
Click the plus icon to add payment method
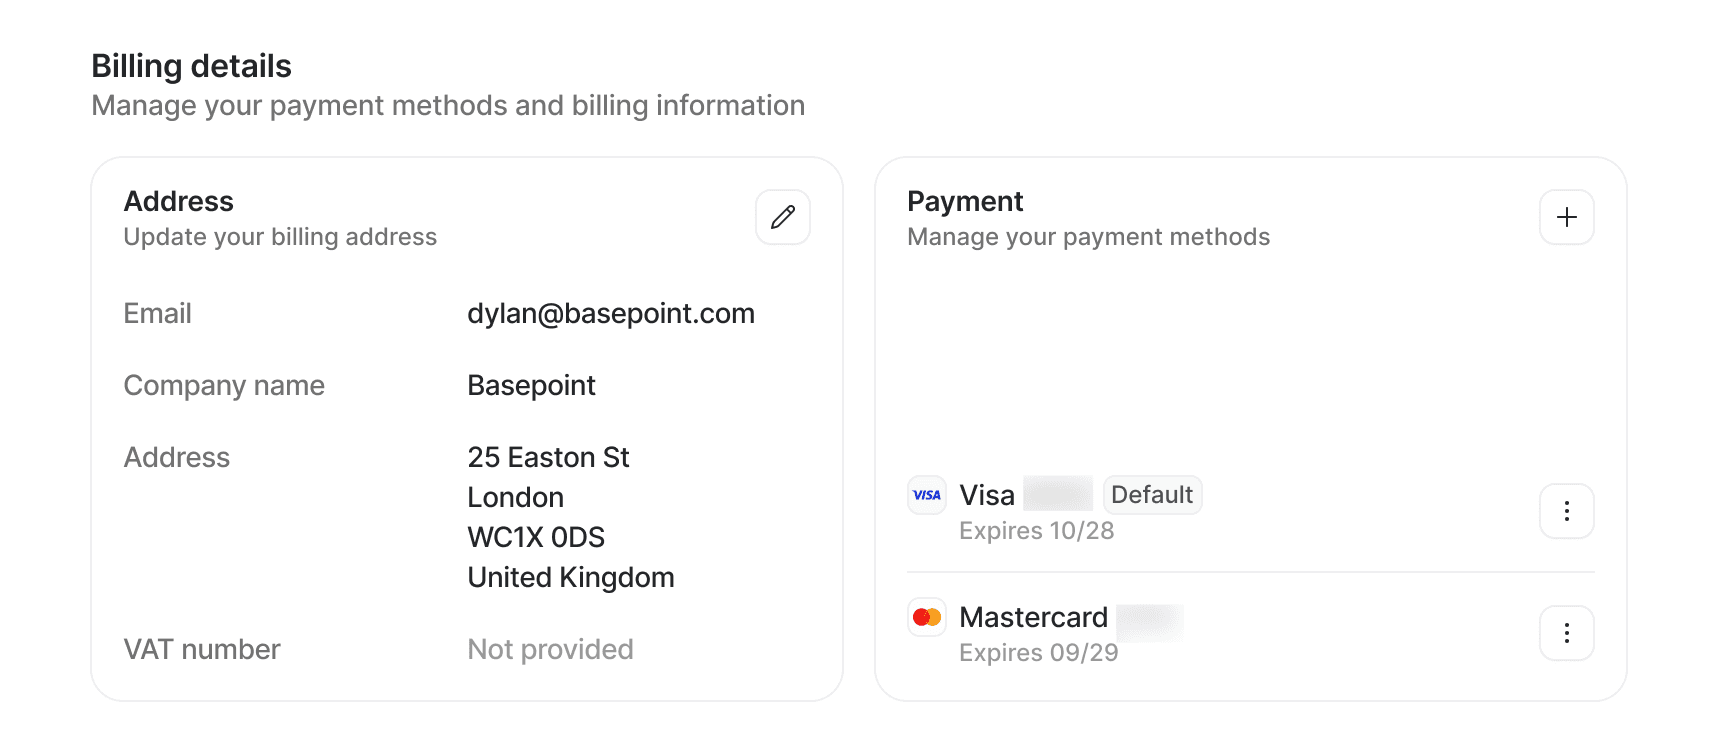pyautogui.click(x=1566, y=217)
